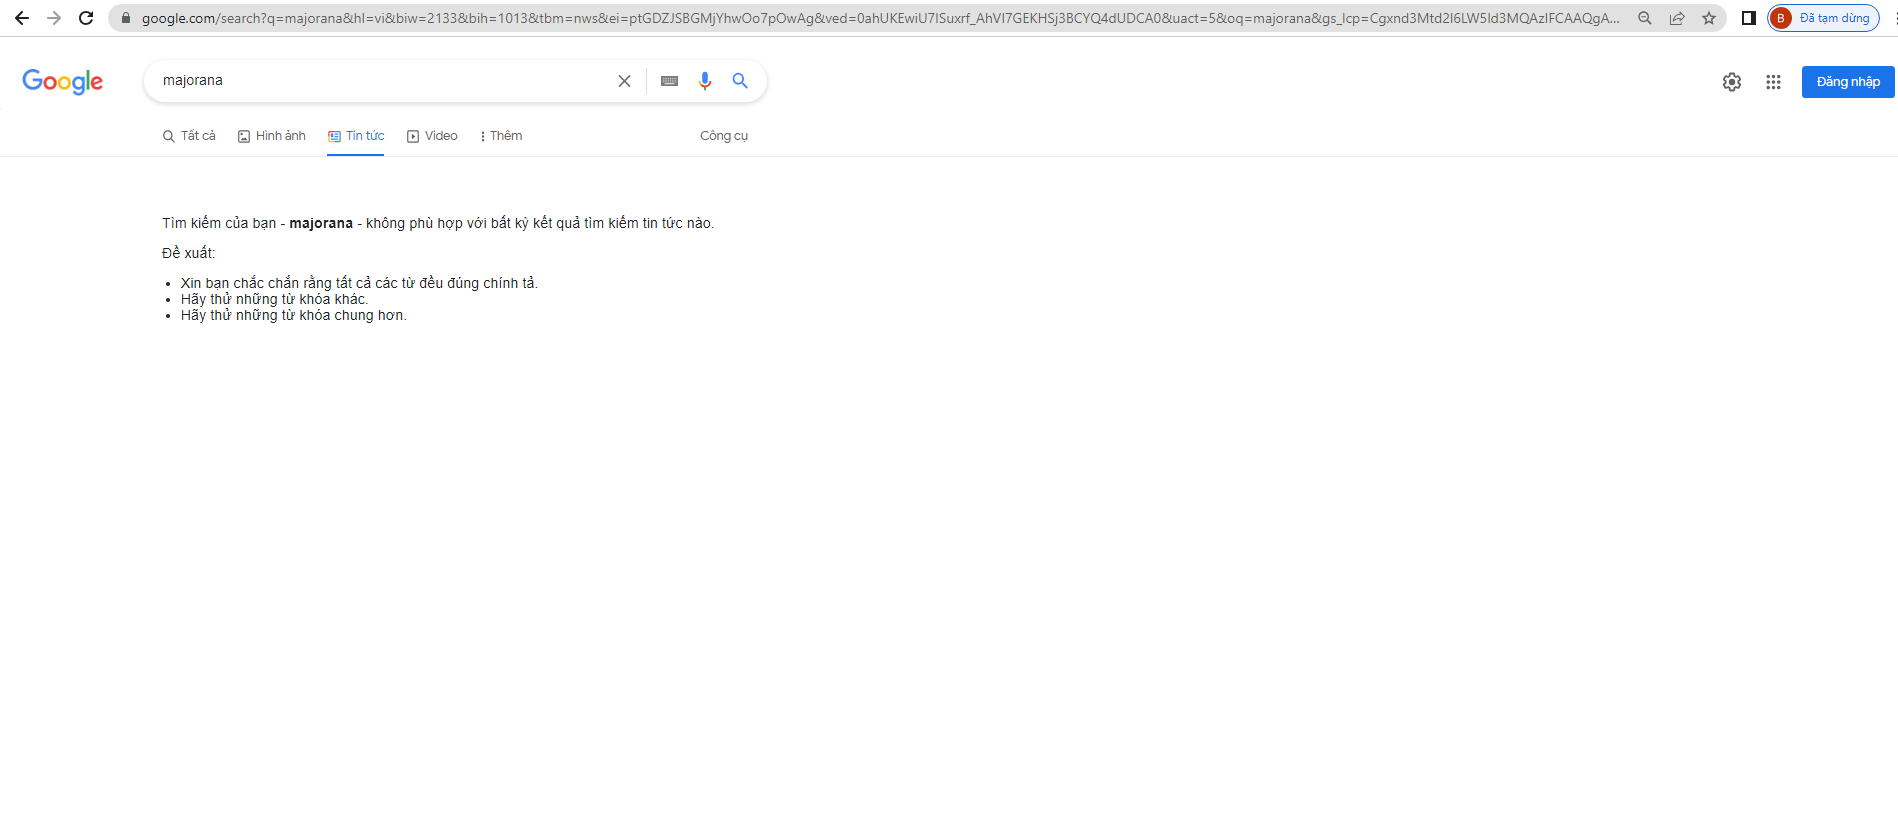Switch to the Hình ảnh tab
The width and height of the screenshot is (1898, 819).
pyautogui.click(x=272, y=136)
